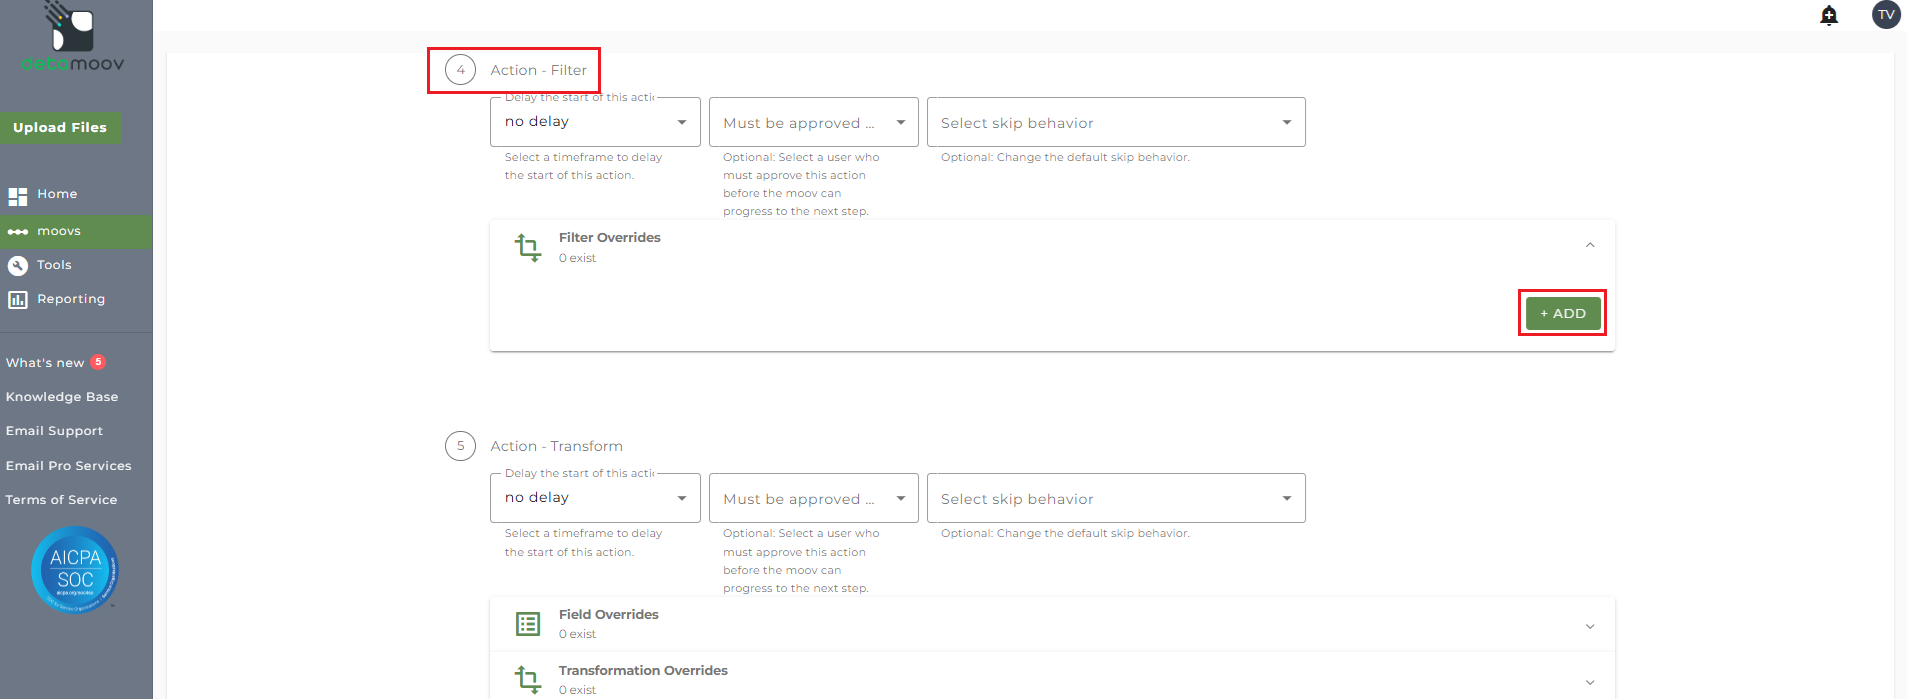Click the Field Overrides list icon
Image resolution: width=1907 pixels, height=699 pixels.
click(x=527, y=624)
